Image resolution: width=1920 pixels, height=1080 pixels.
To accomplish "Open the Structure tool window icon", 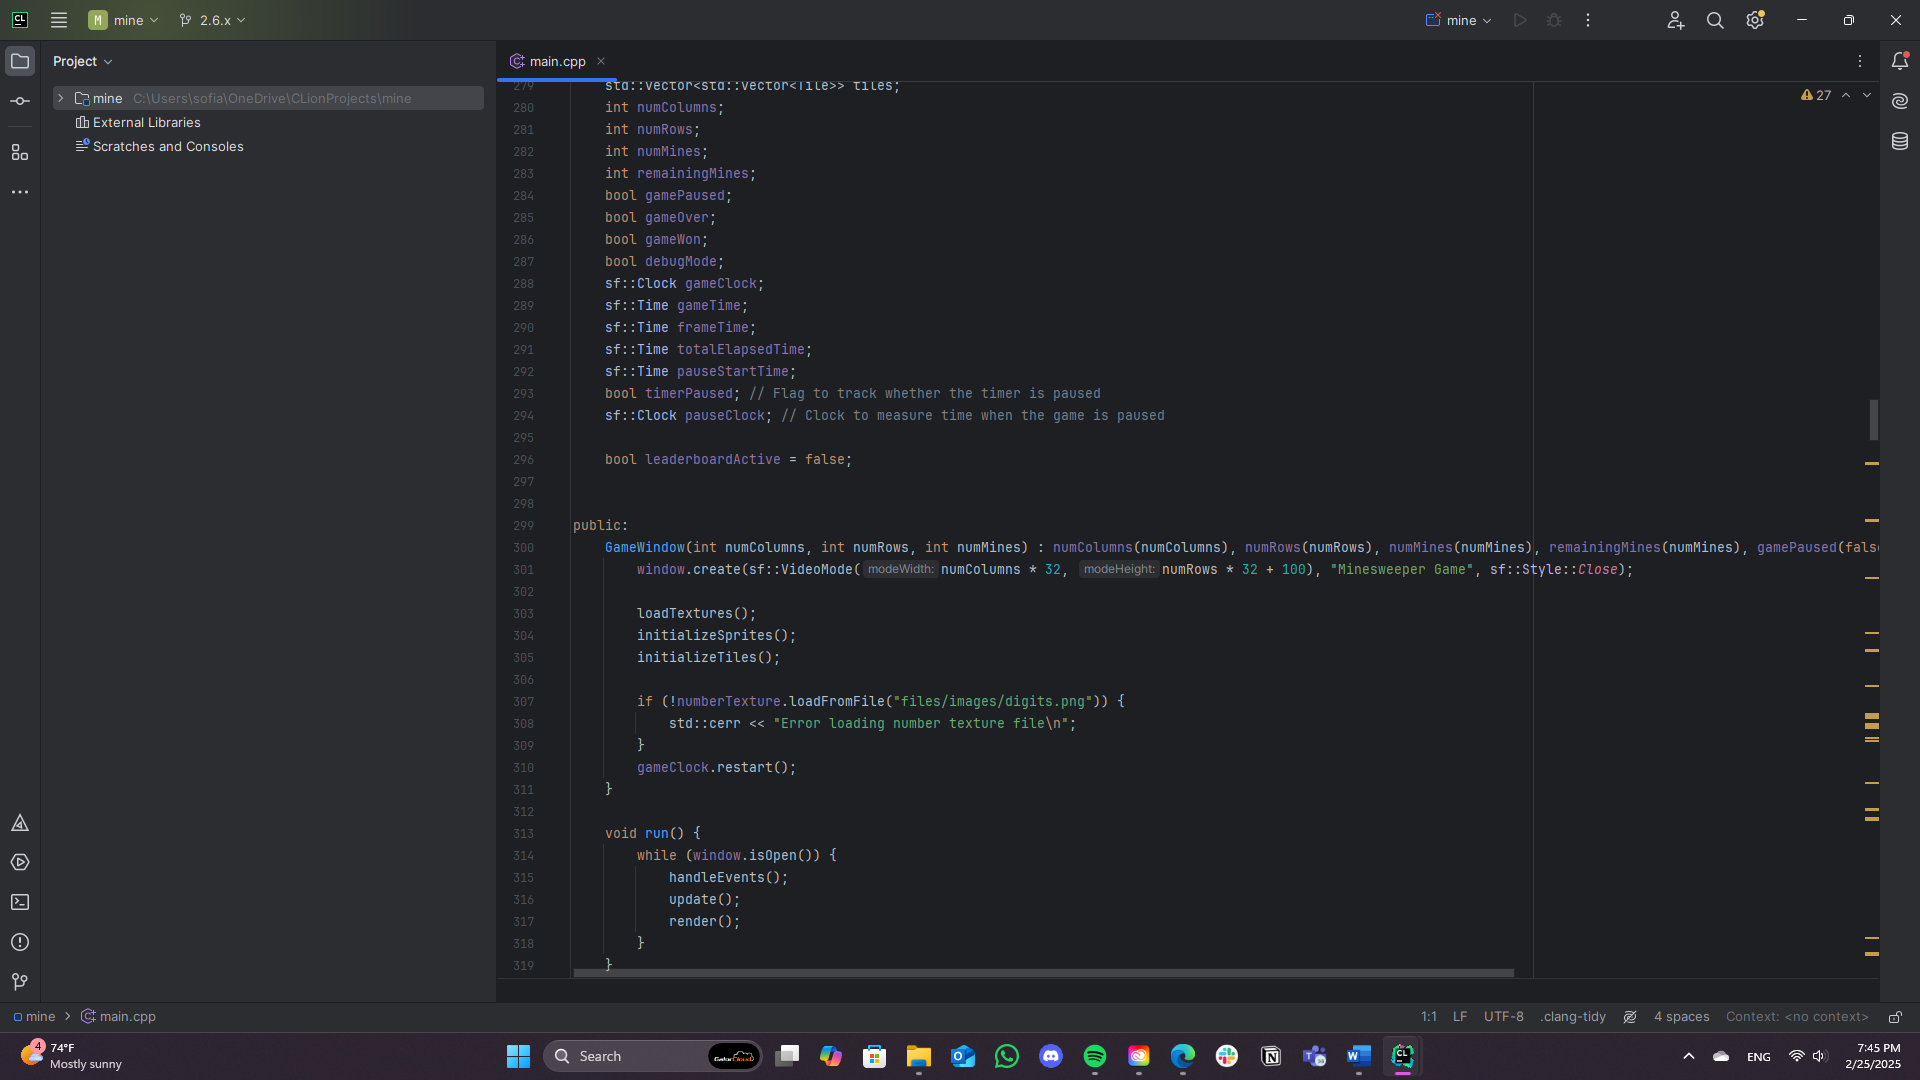I will tap(20, 152).
